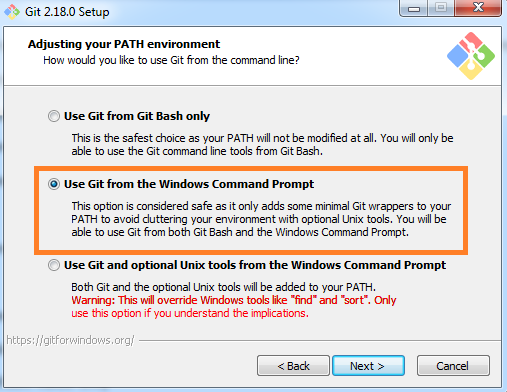This screenshot has width=507, height=392.
Task: Cancel the Git setup
Action: click(453, 366)
